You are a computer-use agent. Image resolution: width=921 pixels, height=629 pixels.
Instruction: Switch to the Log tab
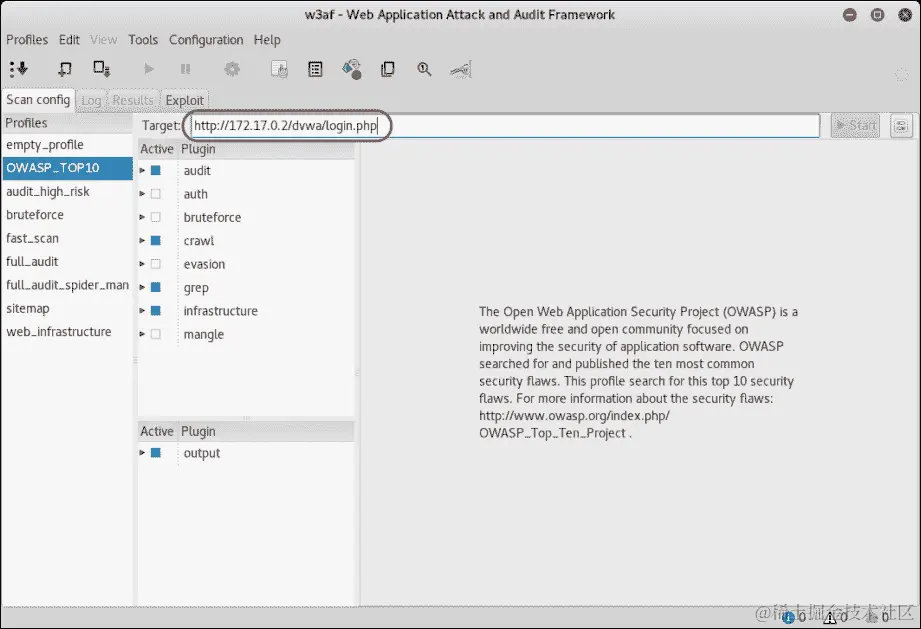(91, 100)
